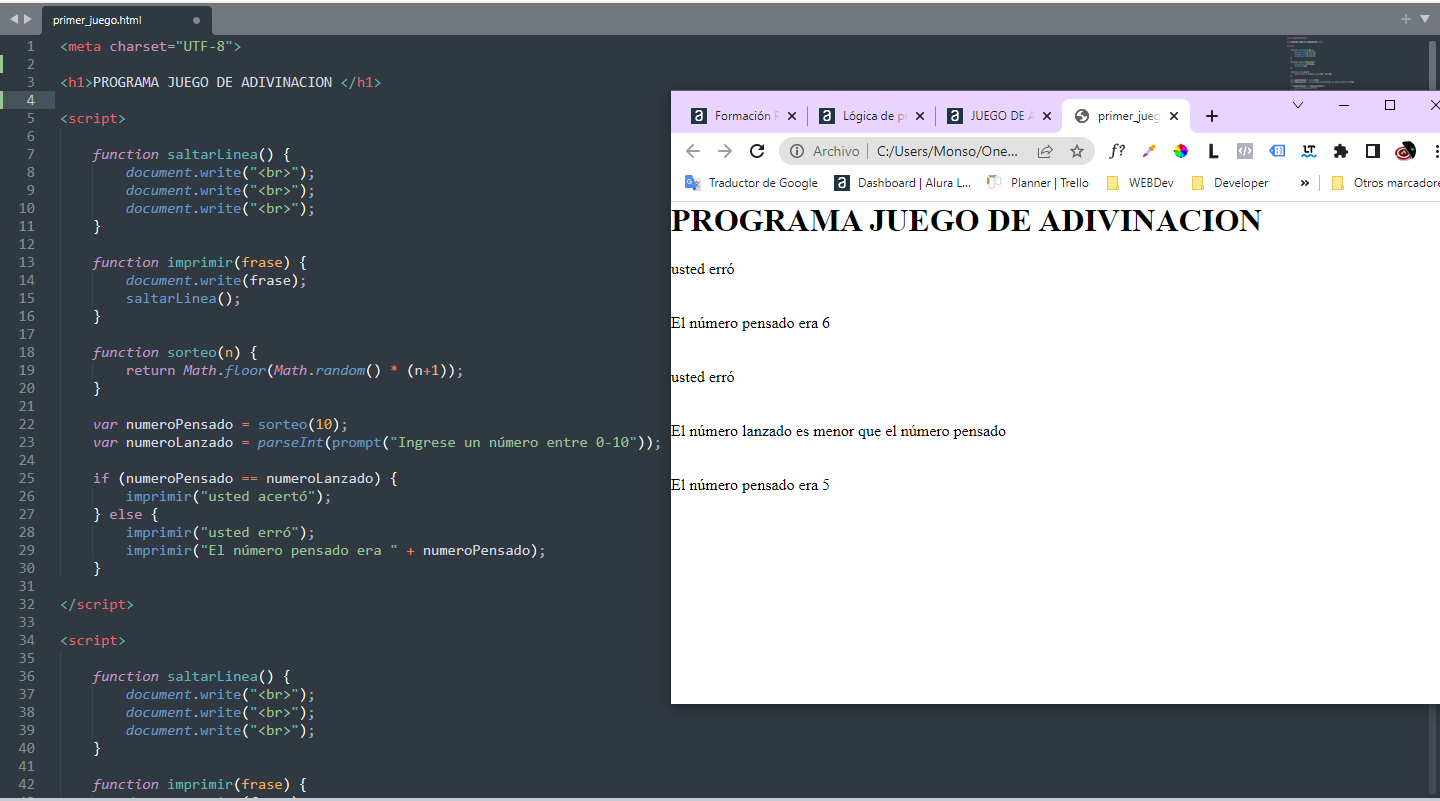This screenshot has width=1440, height=801.
Task: Close the Formación browser tab
Action: point(792,116)
